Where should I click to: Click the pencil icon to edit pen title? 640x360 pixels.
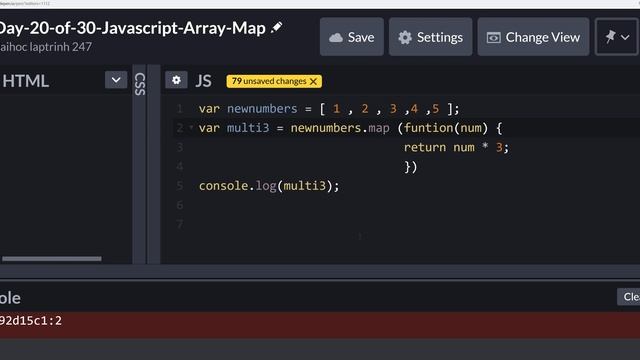pos(277,28)
